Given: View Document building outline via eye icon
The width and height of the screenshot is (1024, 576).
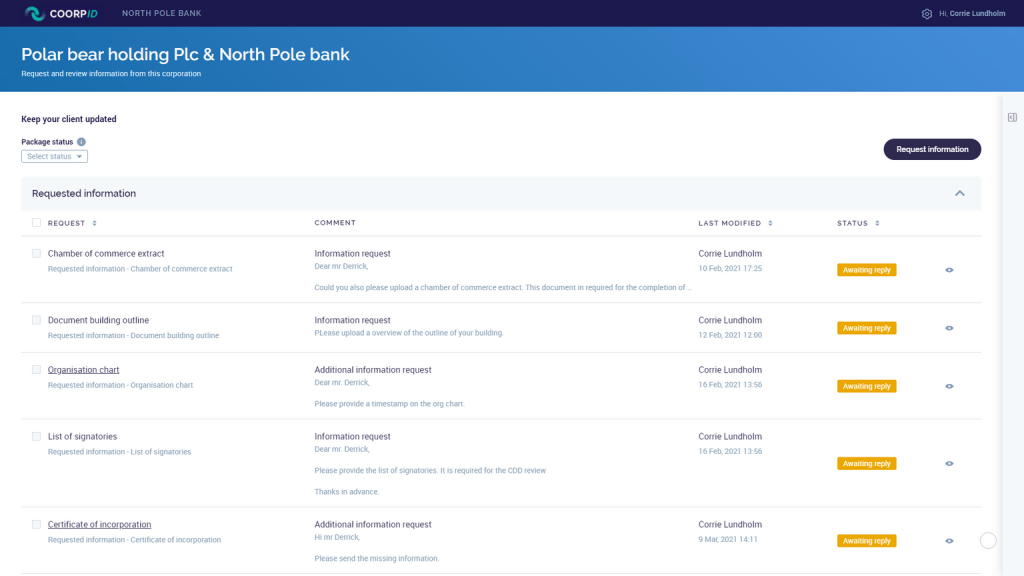Looking at the screenshot, I should coord(949,328).
